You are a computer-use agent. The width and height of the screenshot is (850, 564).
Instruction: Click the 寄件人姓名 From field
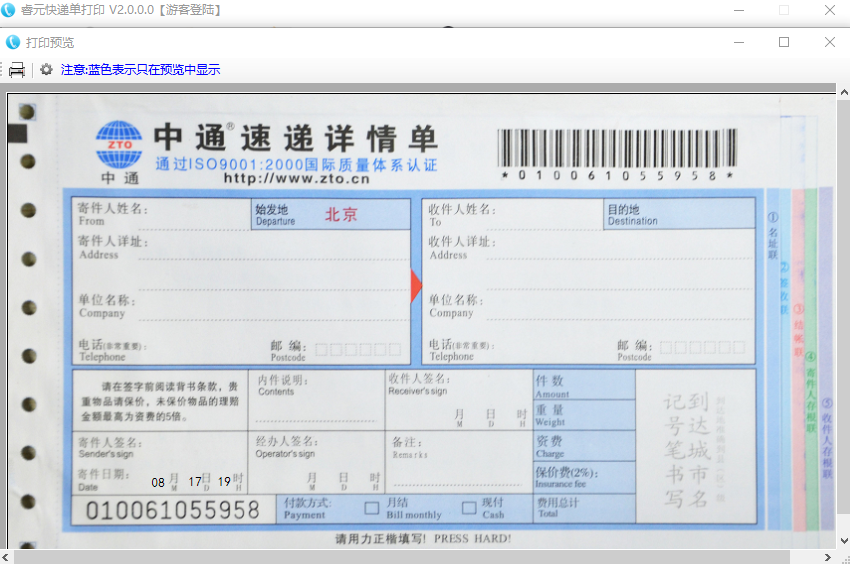coord(162,214)
